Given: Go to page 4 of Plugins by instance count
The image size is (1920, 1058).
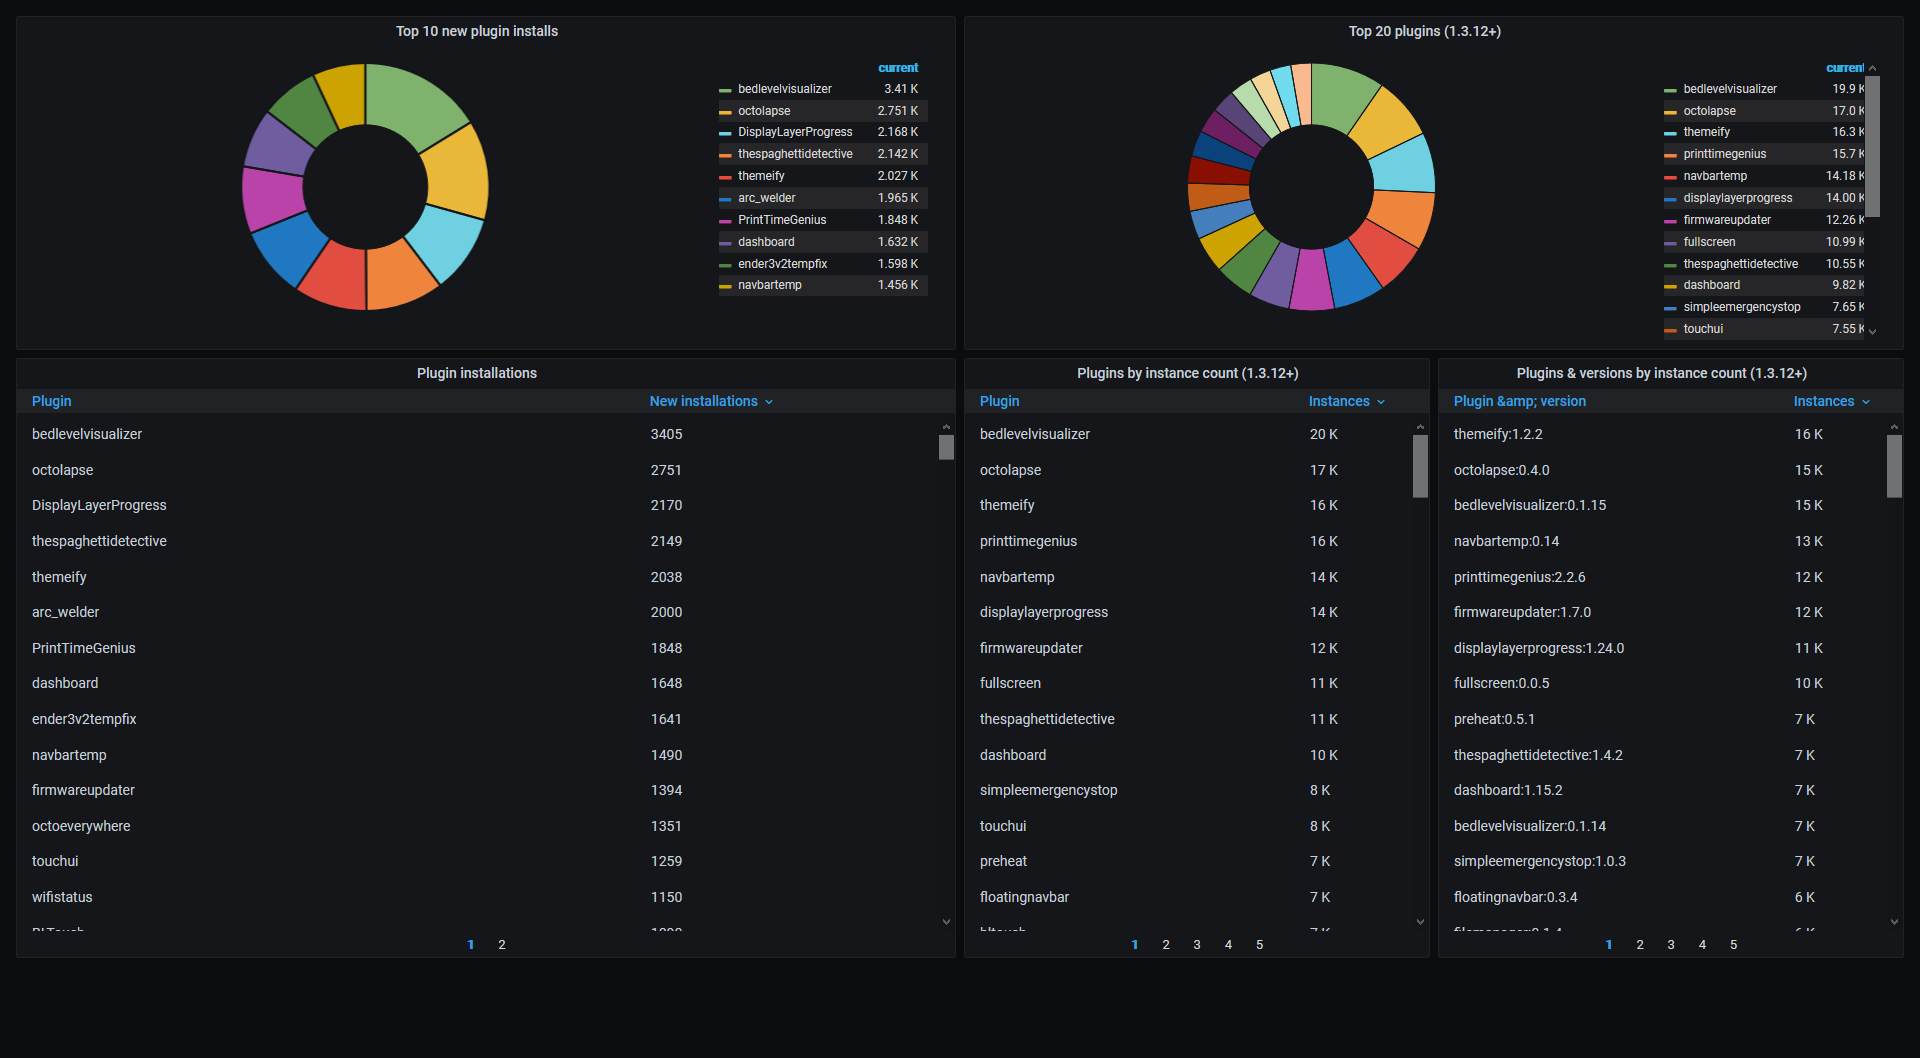Looking at the screenshot, I should pyautogui.click(x=1228, y=945).
